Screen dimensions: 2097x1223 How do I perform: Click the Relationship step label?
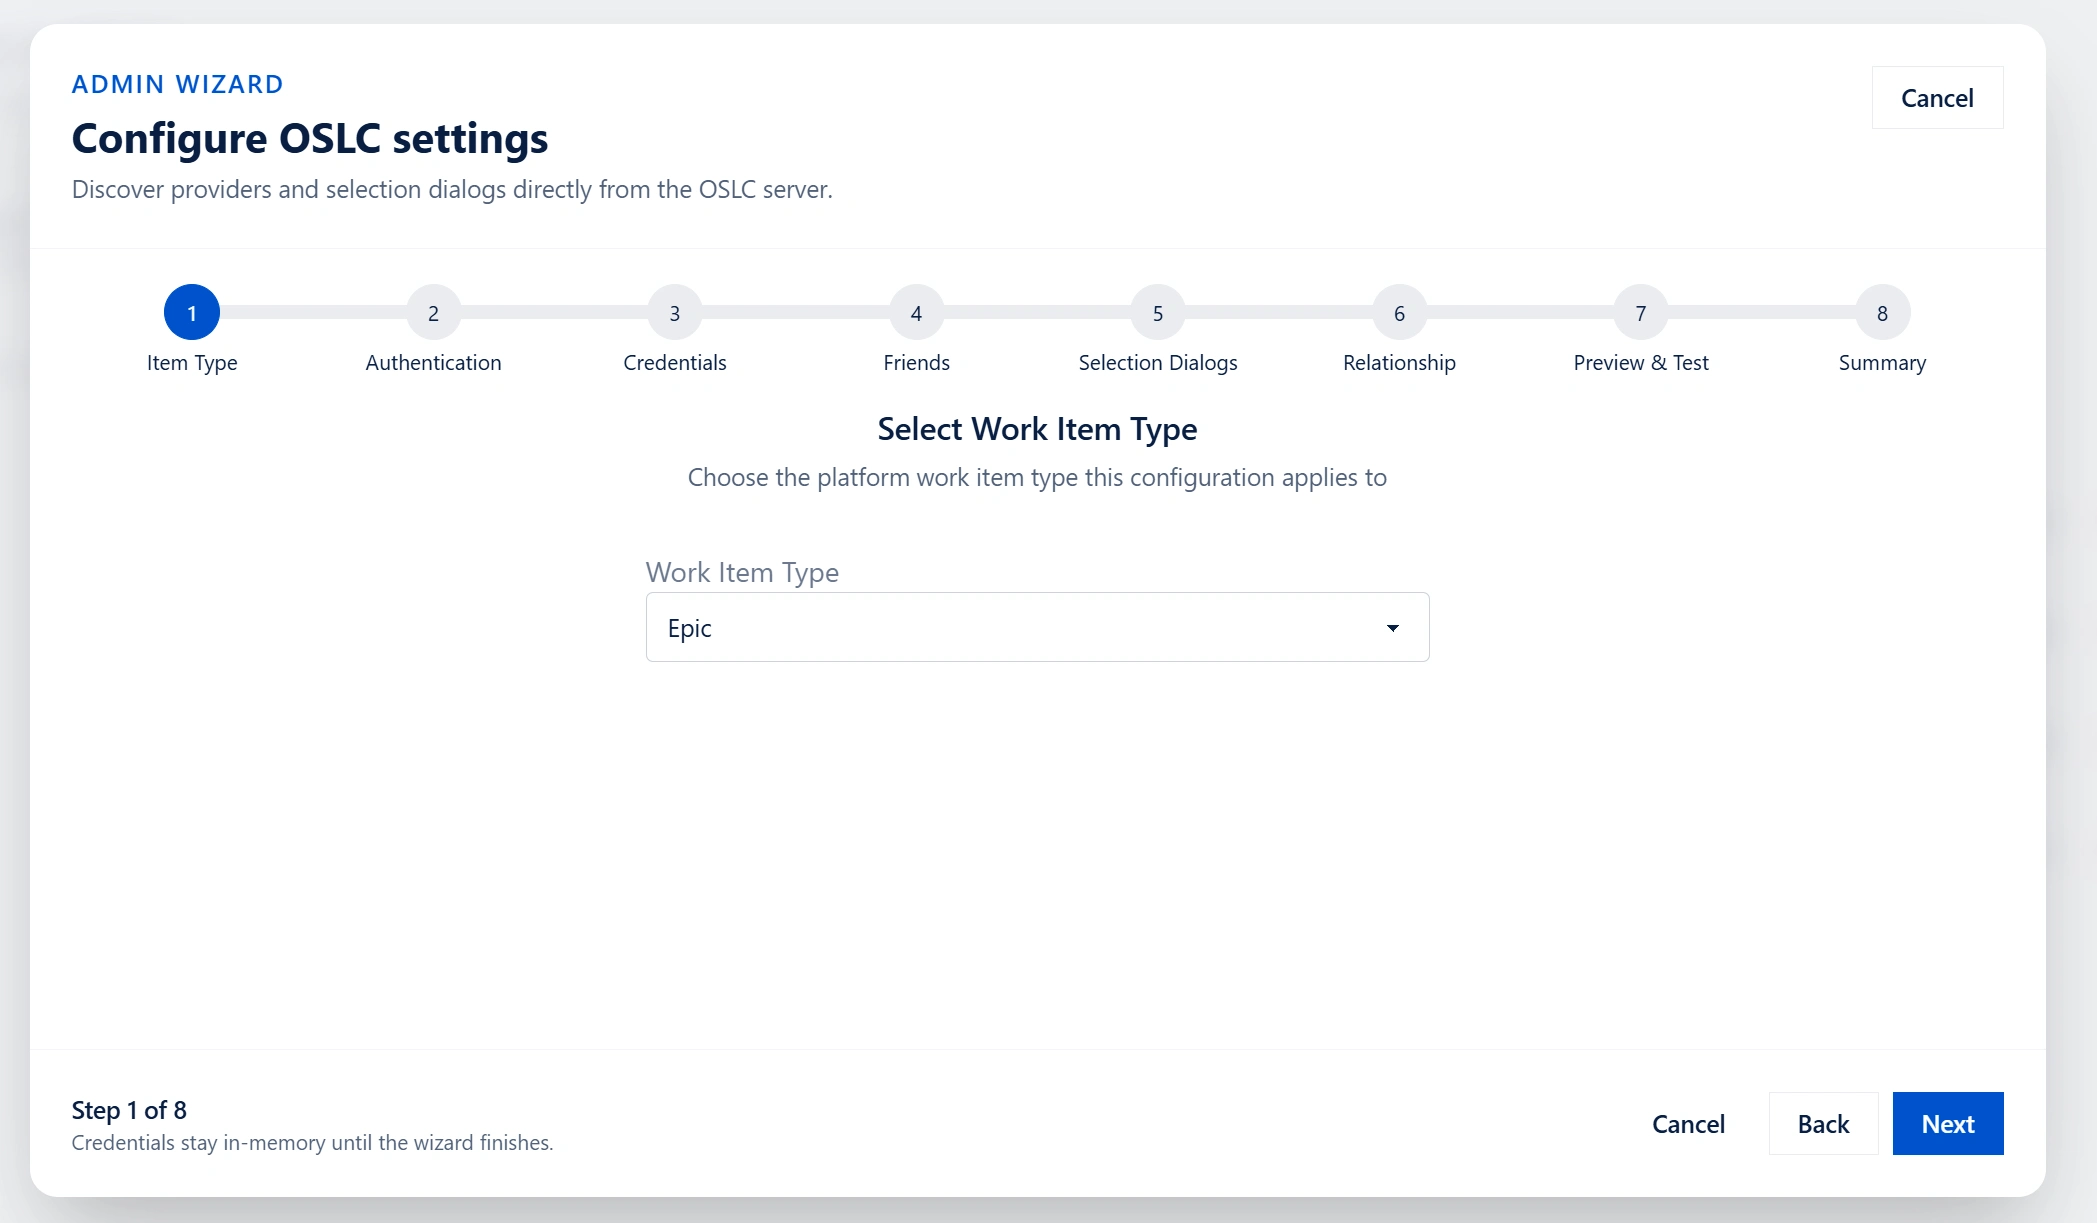1399,363
